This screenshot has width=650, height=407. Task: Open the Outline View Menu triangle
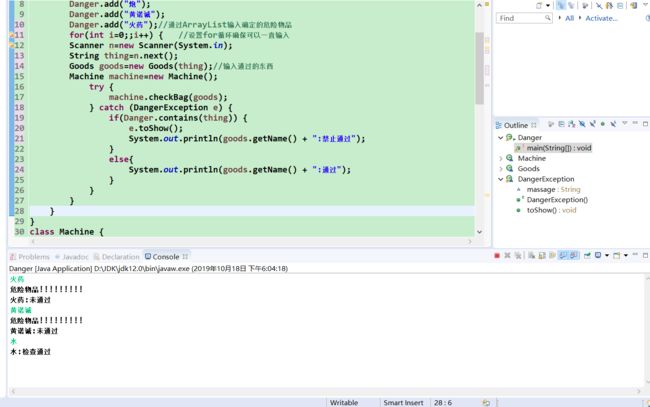coord(625,123)
